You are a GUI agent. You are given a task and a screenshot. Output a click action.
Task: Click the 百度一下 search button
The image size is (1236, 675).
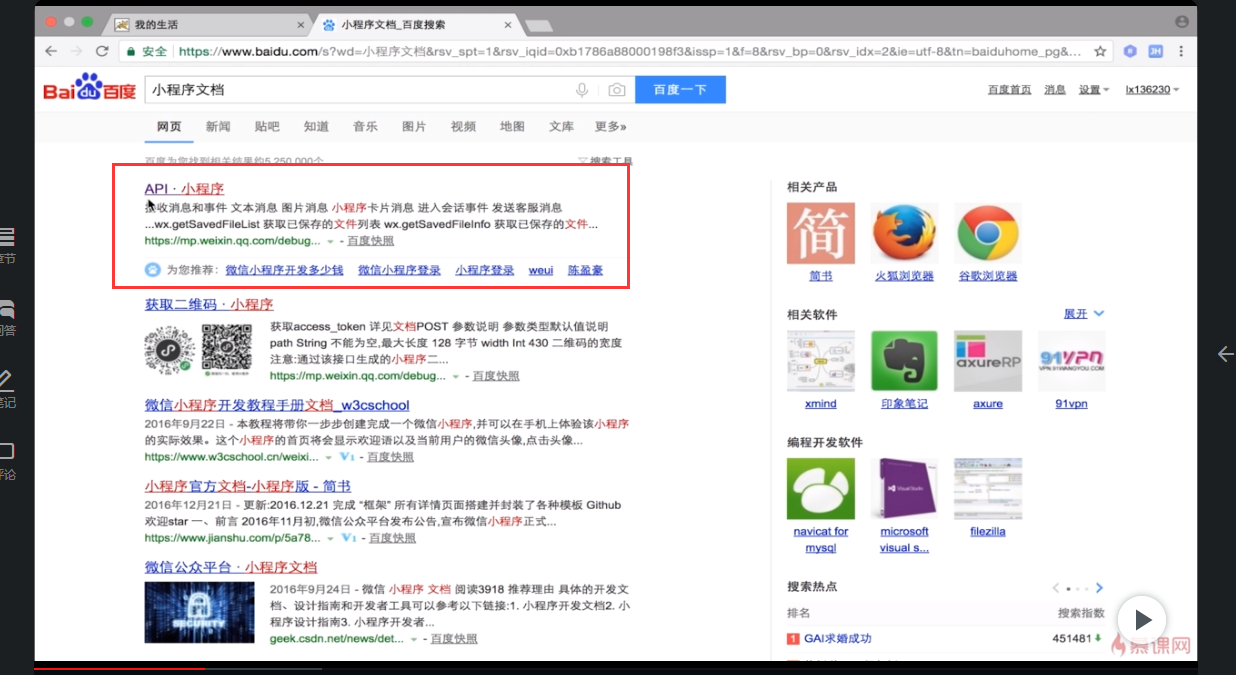[x=680, y=90]
